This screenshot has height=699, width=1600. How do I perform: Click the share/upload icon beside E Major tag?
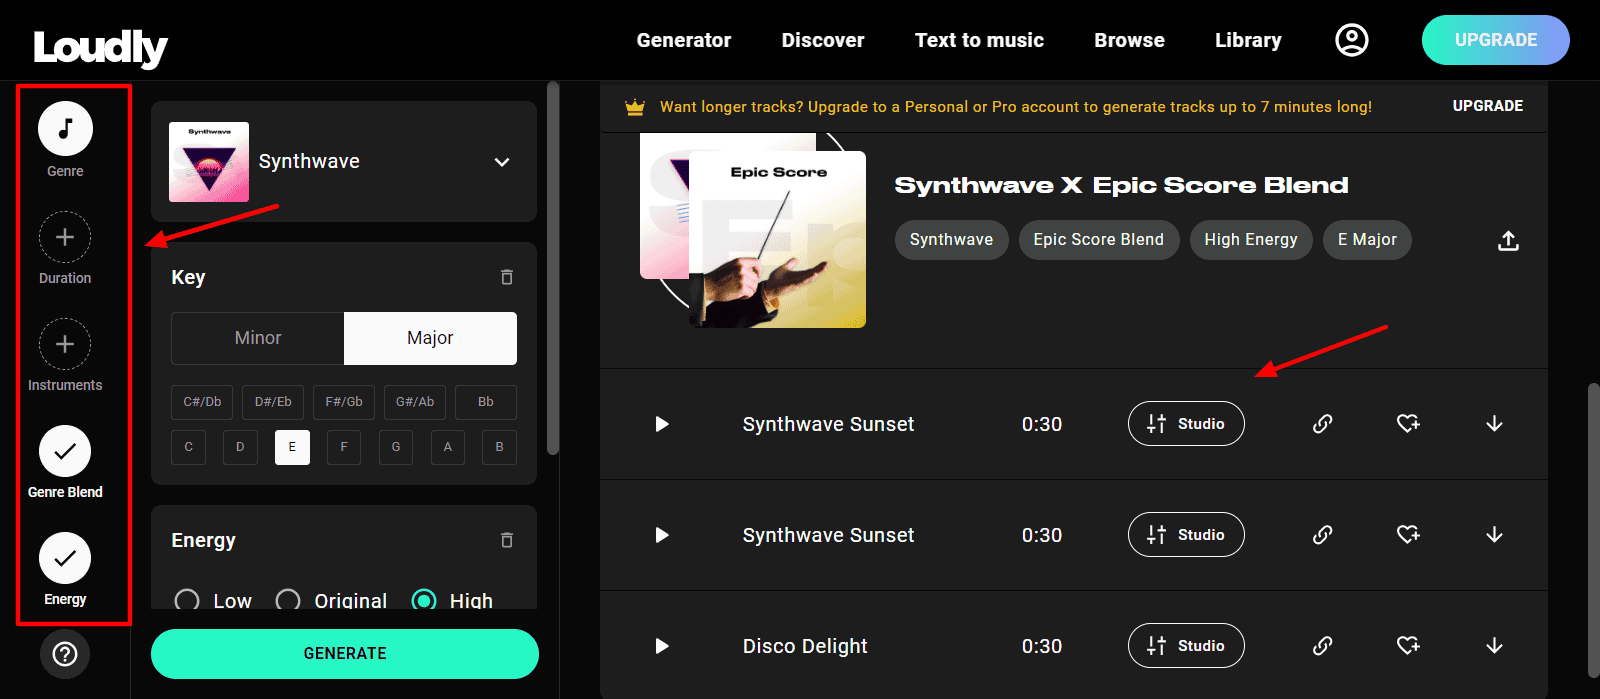tap(1508, 241)
